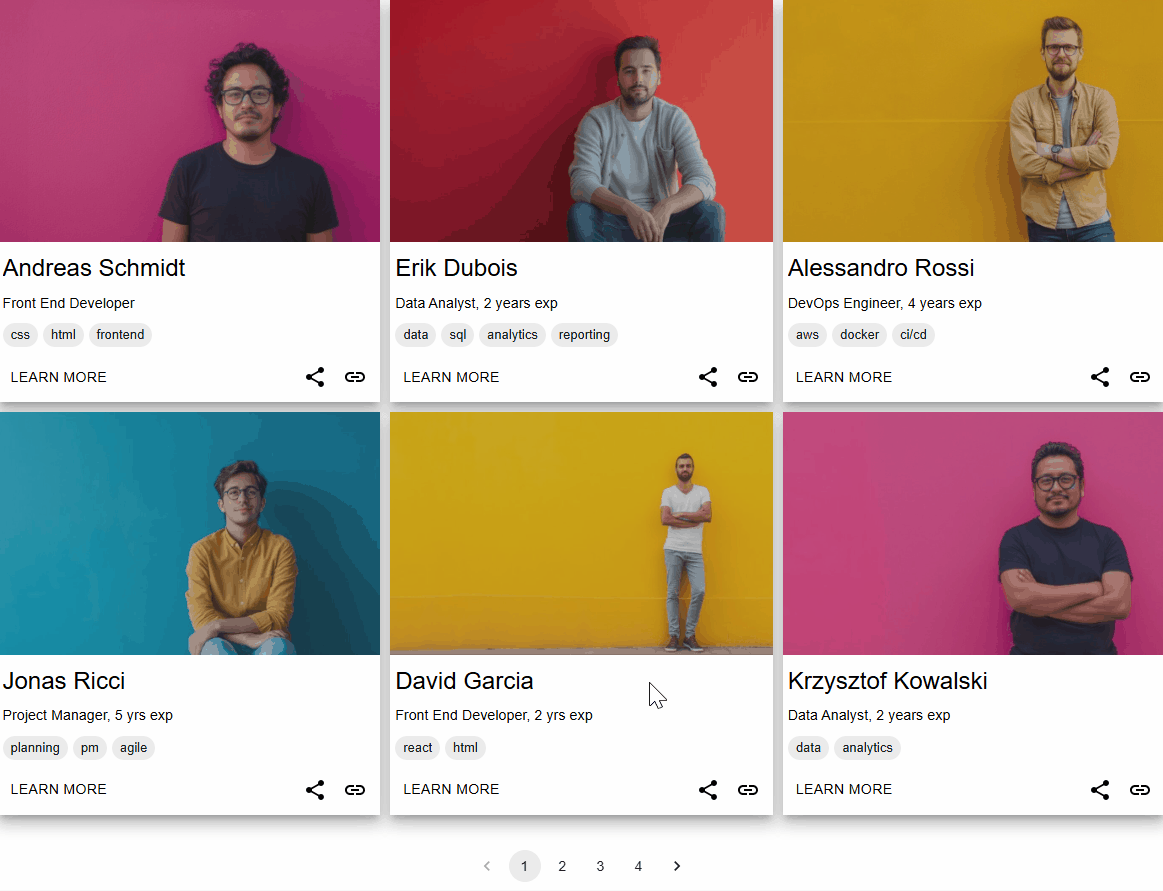Jump to page 4 in pagination
This screenshot has width=1163, height=891.
tap(638, 866)
